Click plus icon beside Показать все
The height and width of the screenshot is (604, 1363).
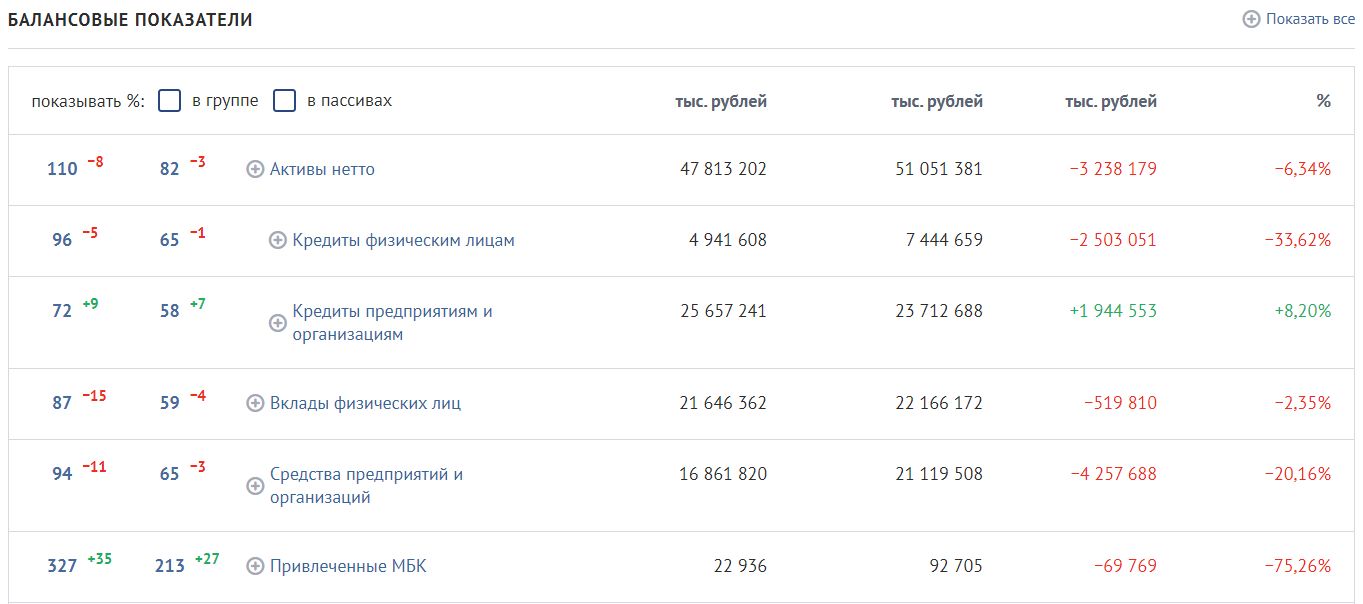coord(1251,19)
